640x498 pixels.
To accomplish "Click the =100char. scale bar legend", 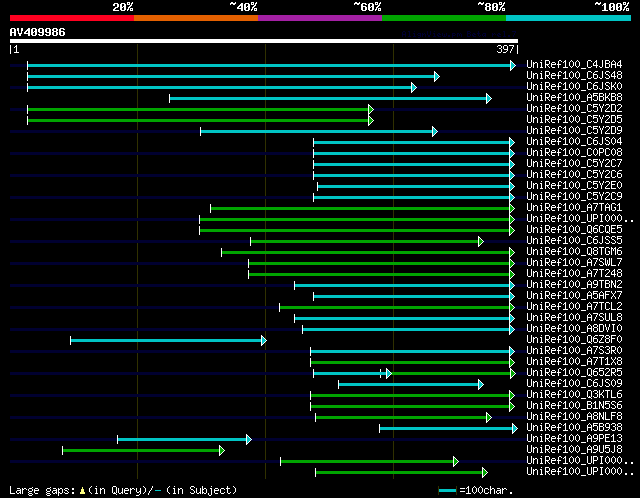I will [476, 490].
